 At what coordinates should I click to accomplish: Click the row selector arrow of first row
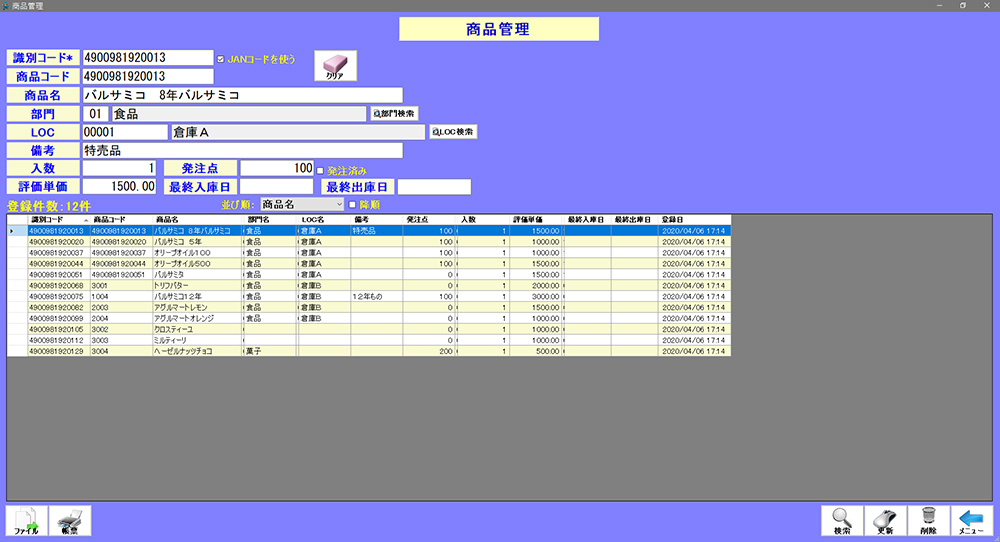[17, 231]
